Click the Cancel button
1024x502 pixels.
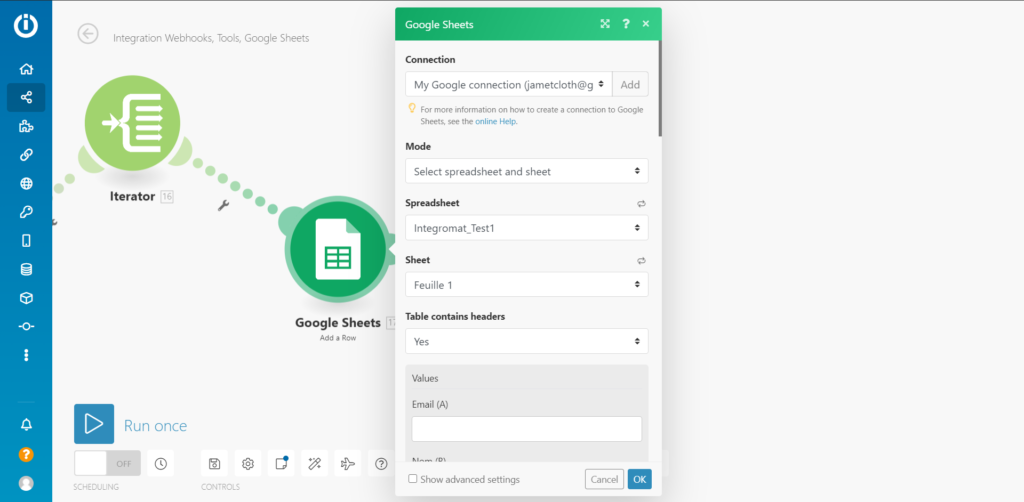(604, 479)
